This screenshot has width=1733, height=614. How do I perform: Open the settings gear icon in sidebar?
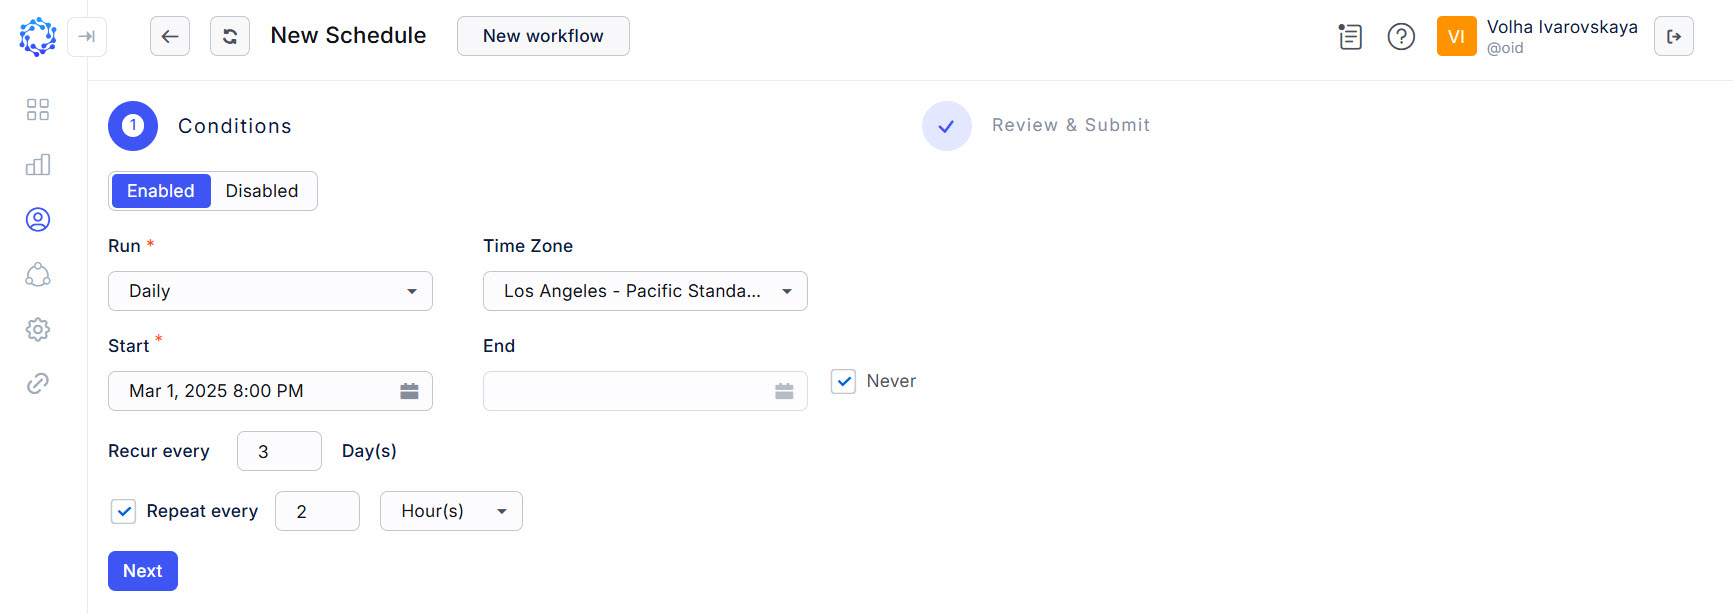[38, 329]
